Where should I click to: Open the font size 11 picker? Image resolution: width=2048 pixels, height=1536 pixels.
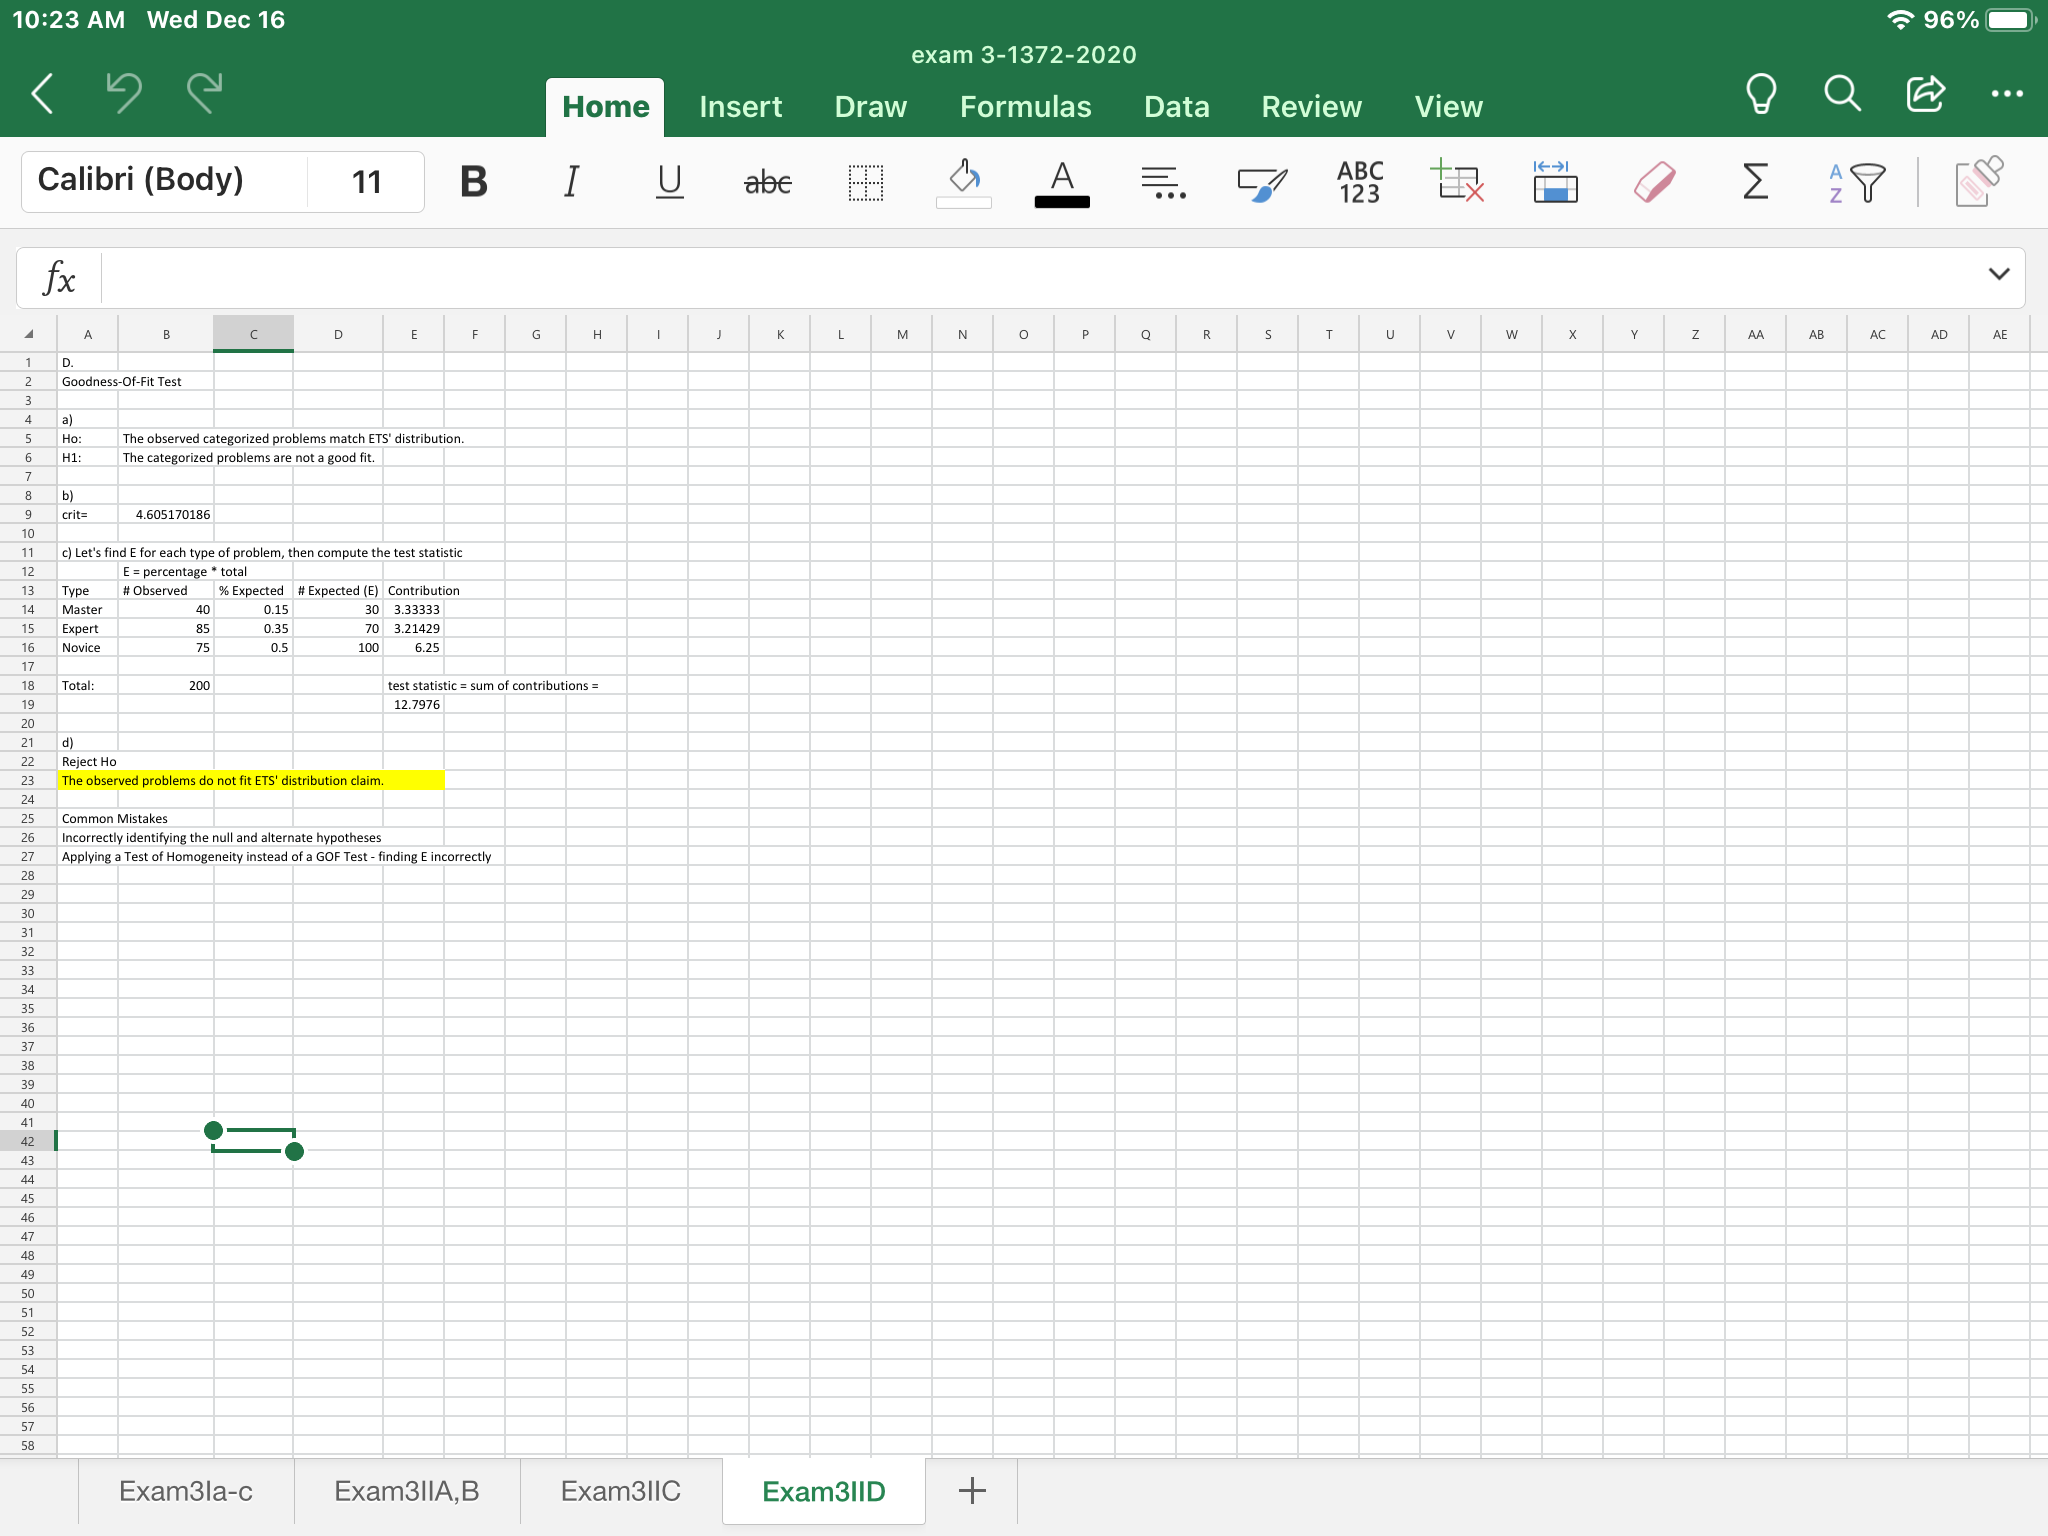[x=366, y=181]
